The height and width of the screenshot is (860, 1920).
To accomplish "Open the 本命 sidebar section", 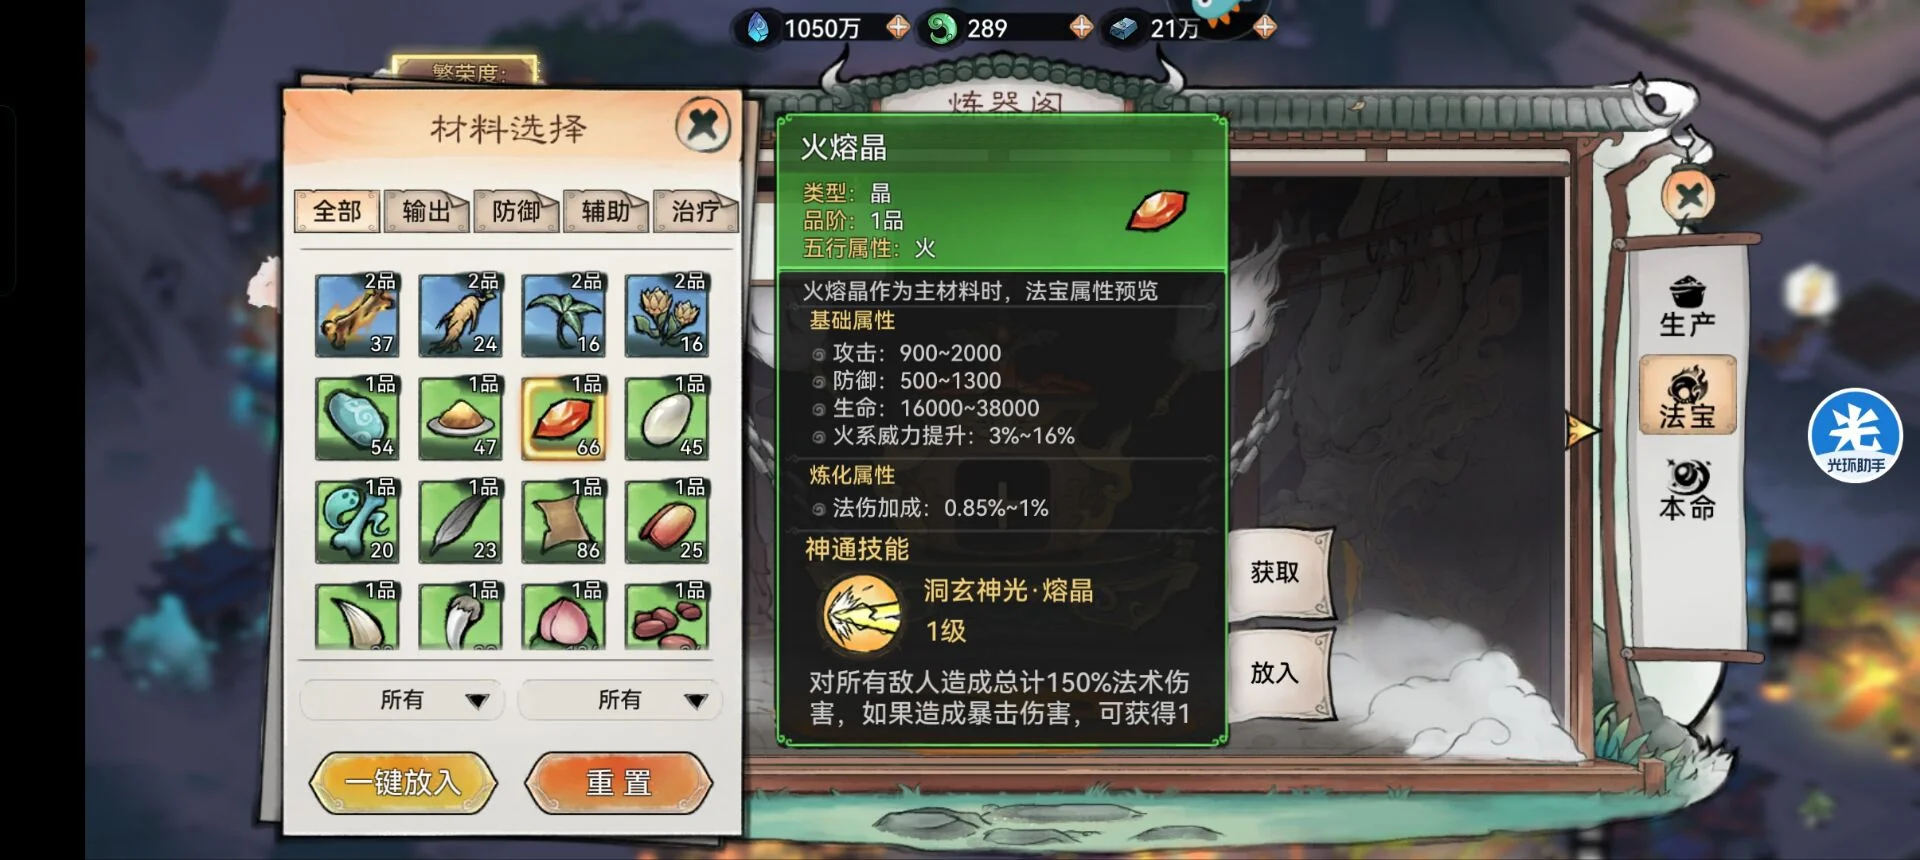I will [x=1687, y=489].
